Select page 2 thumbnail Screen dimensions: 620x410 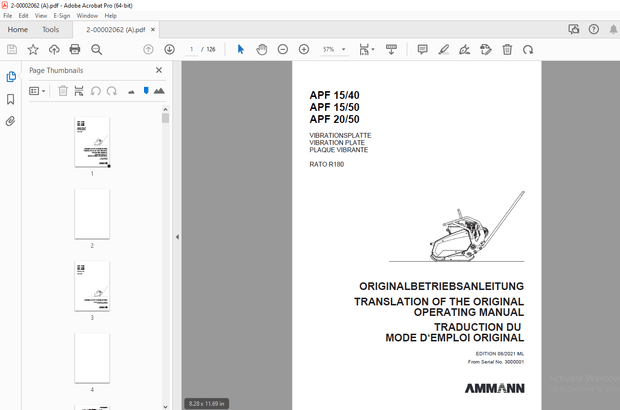(92, 214)
